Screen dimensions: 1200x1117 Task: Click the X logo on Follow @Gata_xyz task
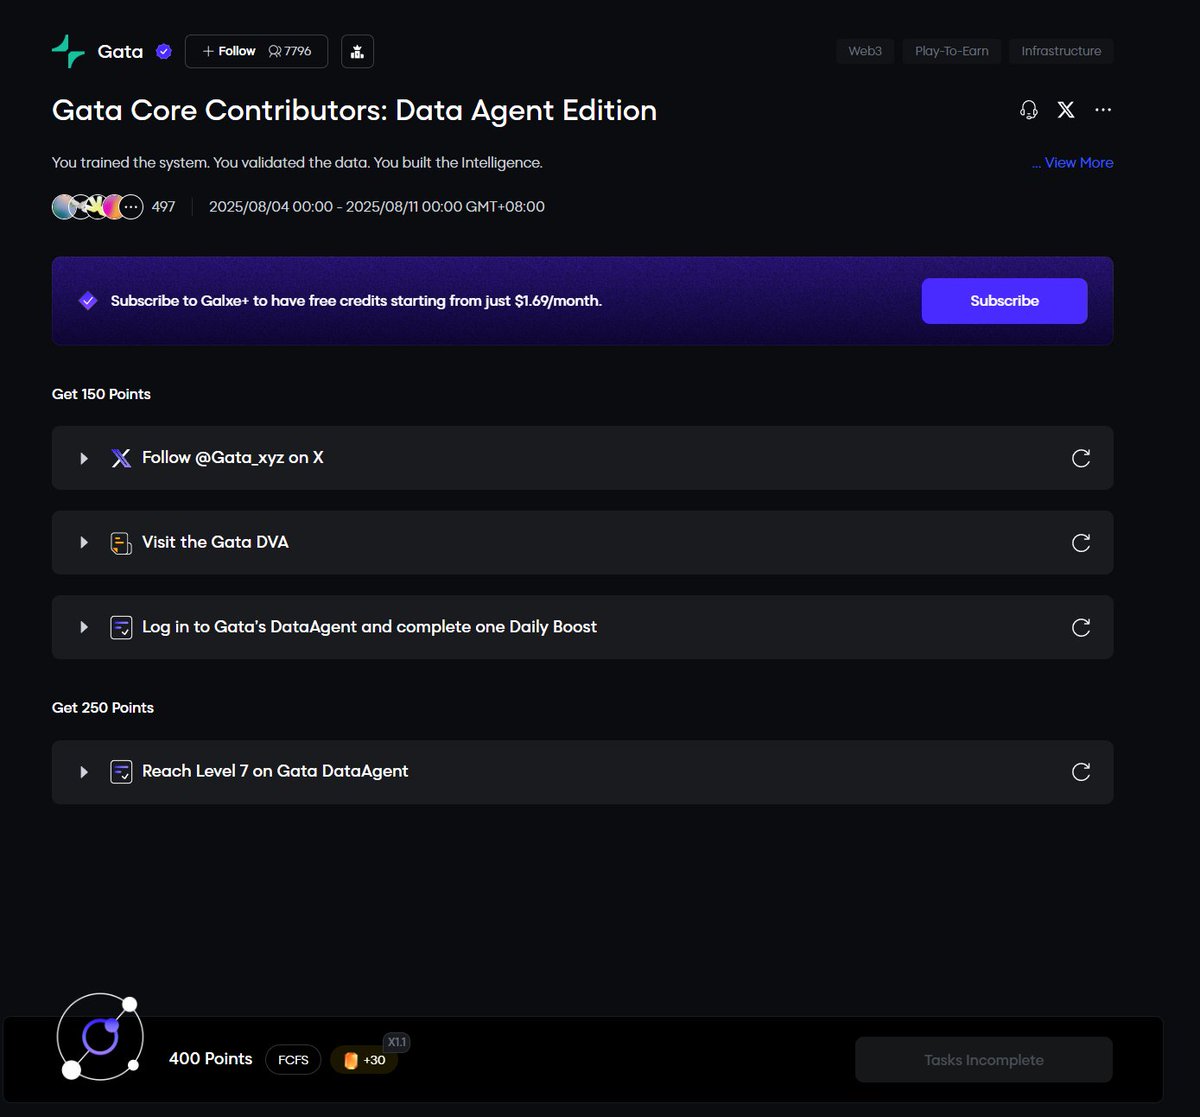[x=121, y=458]
